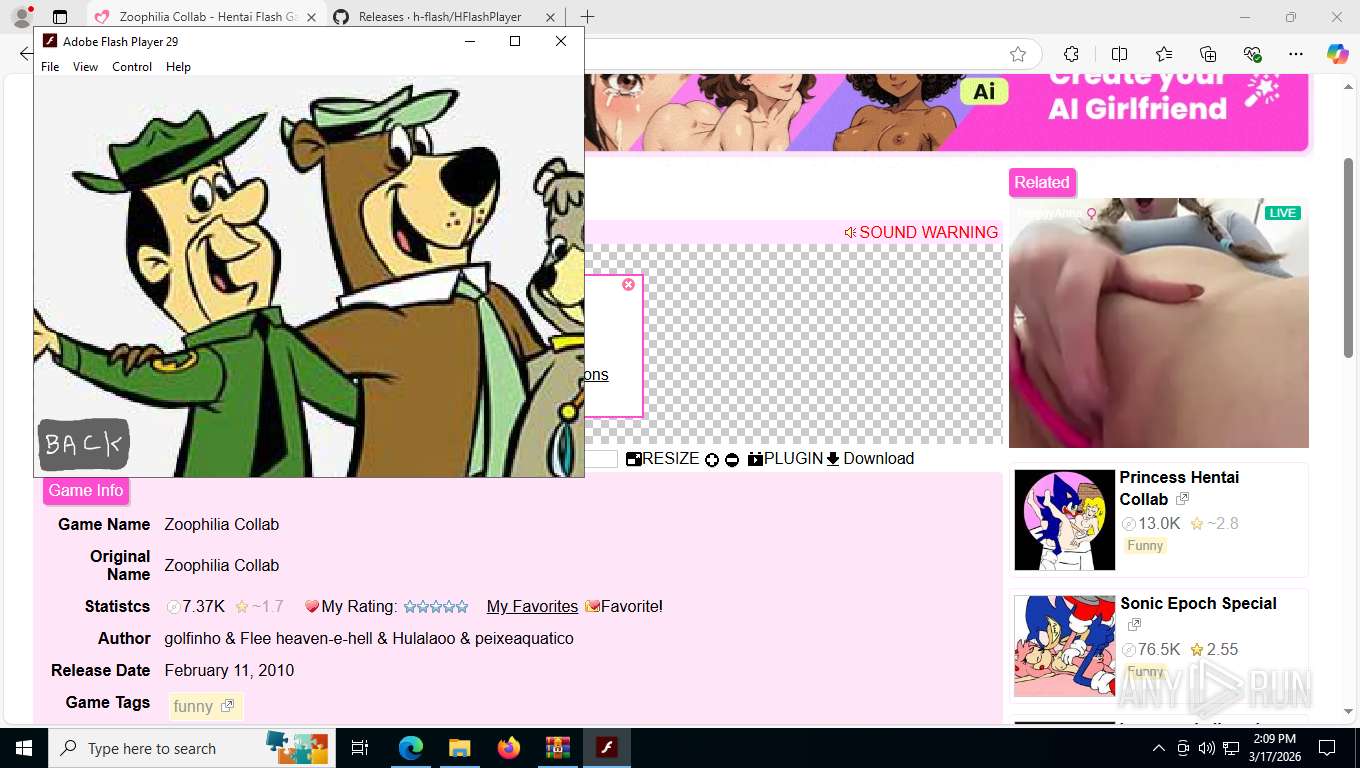Viewport: 1360px width, 768px height.
Task: Click the Funny tag under Princess Collab
Action: 1145,546
